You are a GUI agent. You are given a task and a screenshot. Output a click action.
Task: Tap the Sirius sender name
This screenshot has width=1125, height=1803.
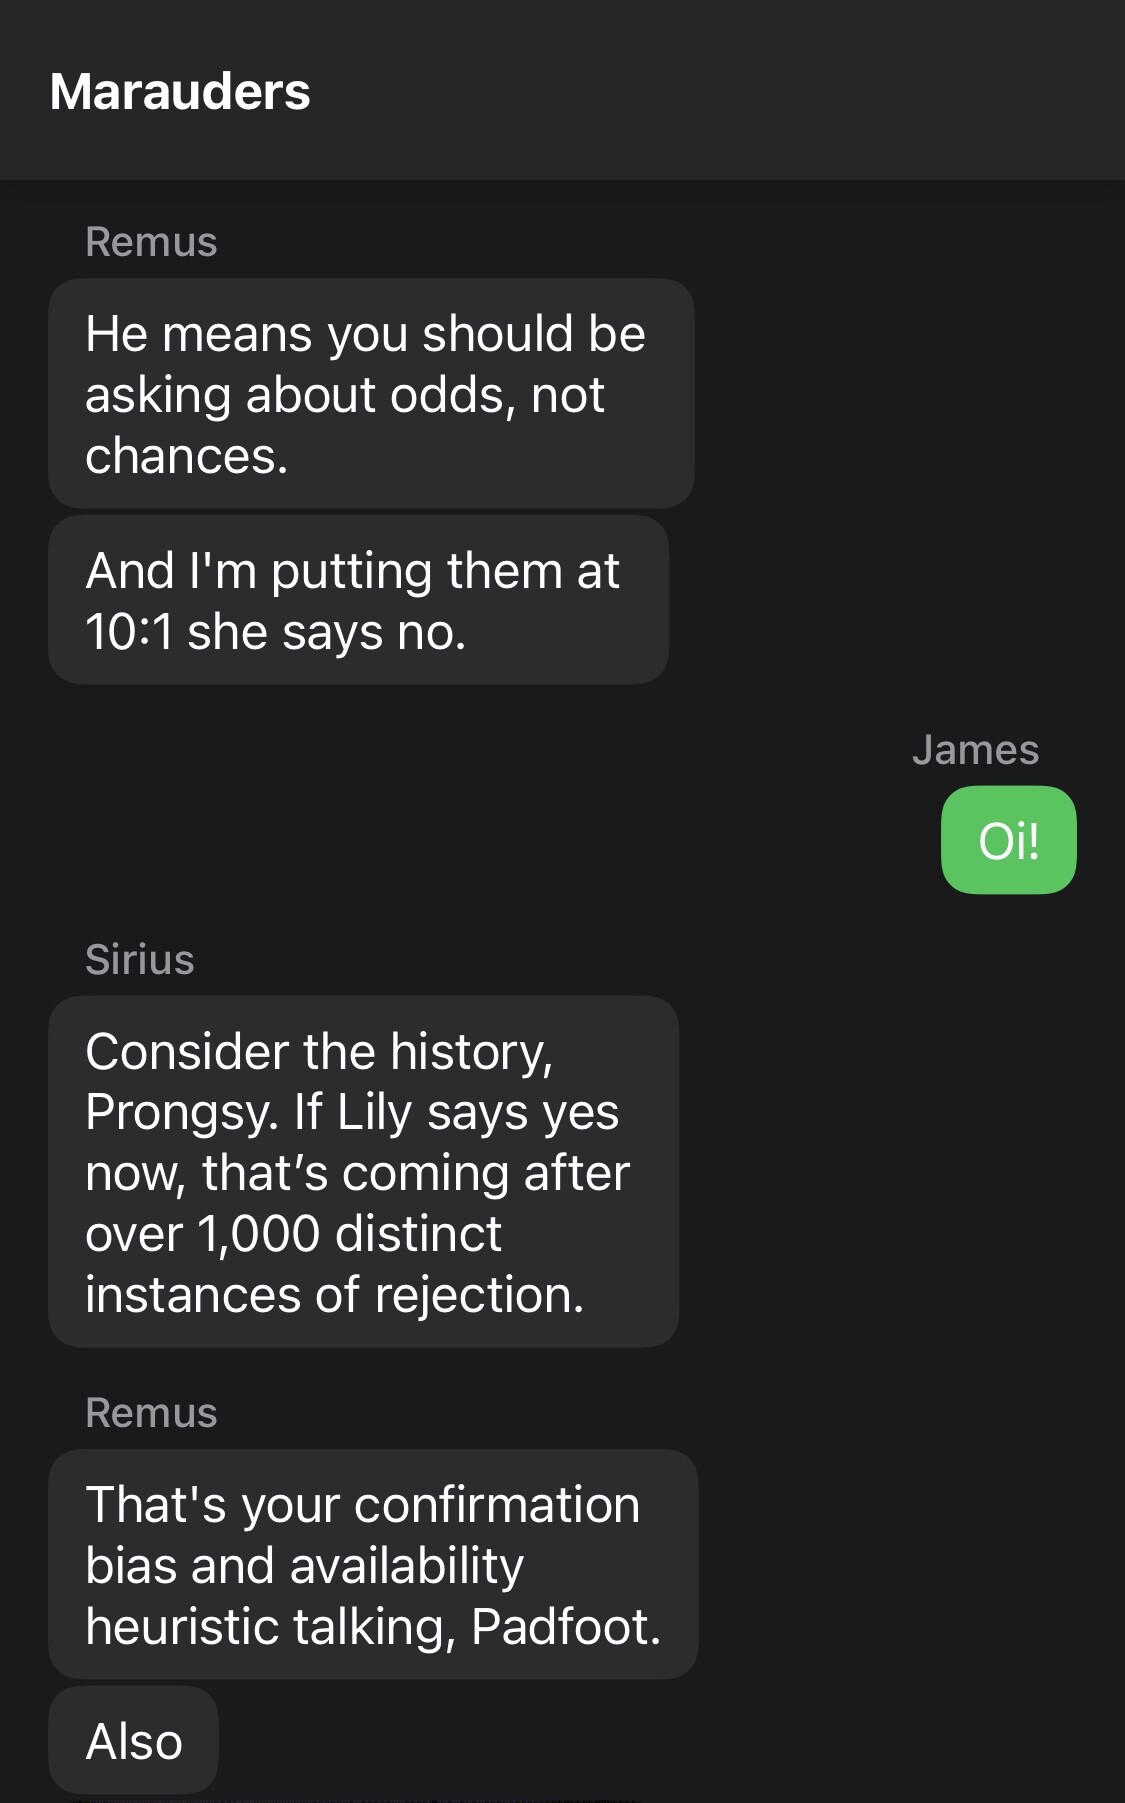(x=140, y=959)
